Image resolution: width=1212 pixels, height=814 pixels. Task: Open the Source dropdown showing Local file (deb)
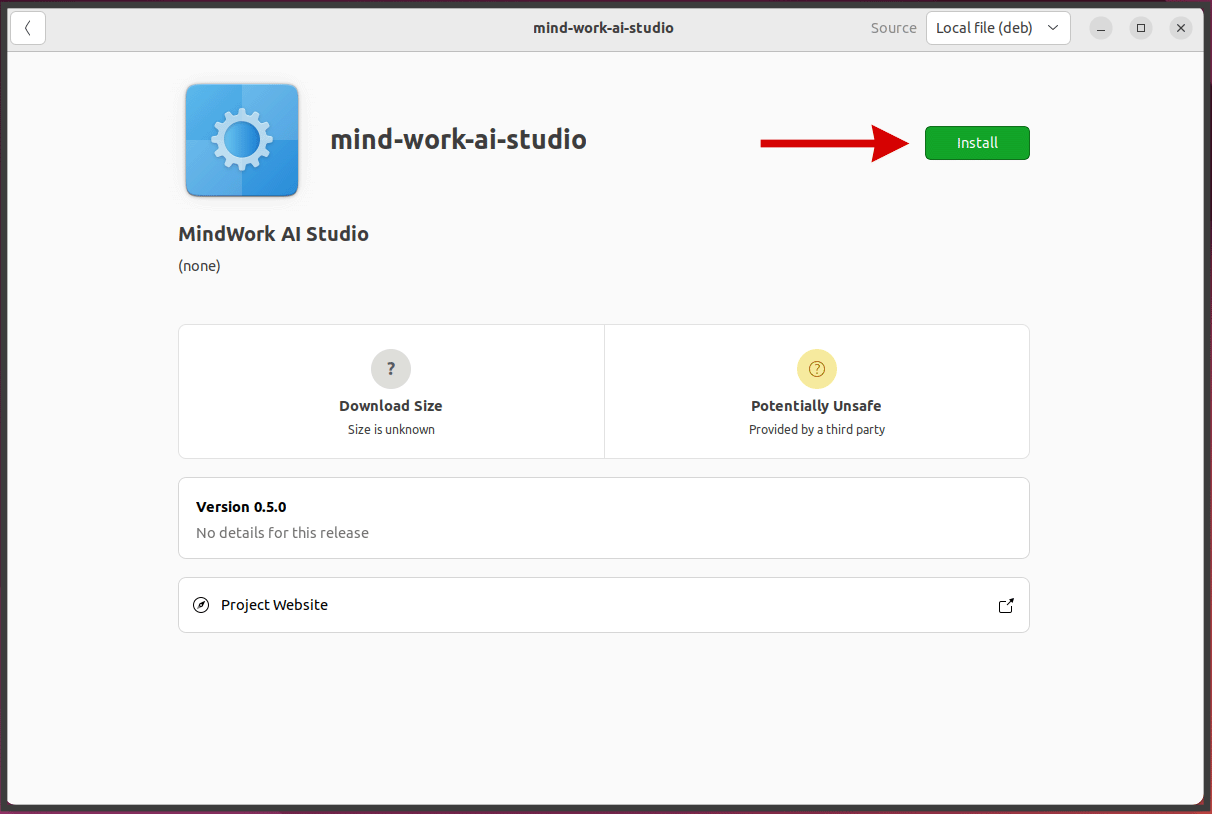pyautogui.click(x=985, y=28)
